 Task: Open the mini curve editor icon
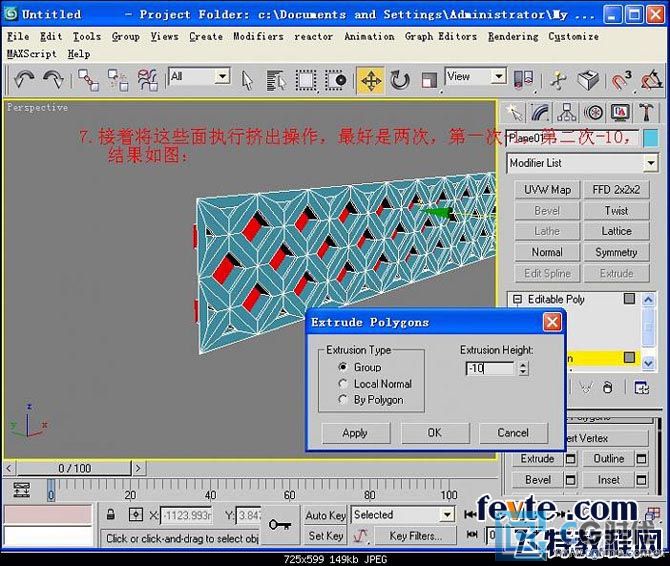pyautogui.click(x=21, y=490)
